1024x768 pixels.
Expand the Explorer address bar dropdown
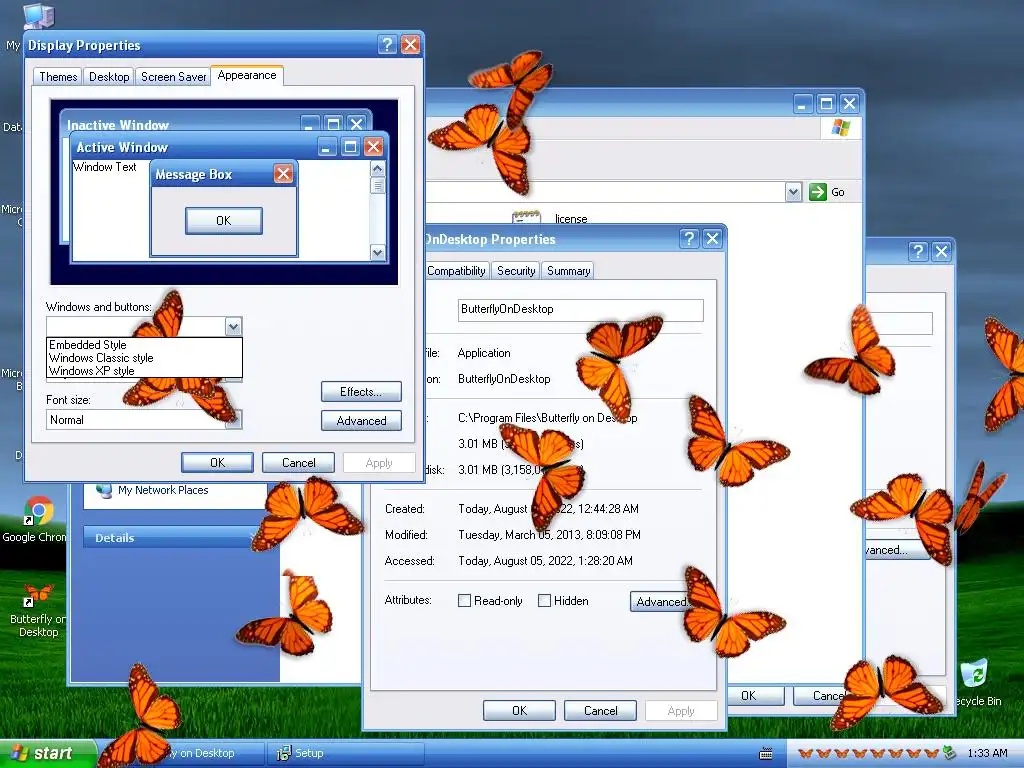[x=793, y=192]
